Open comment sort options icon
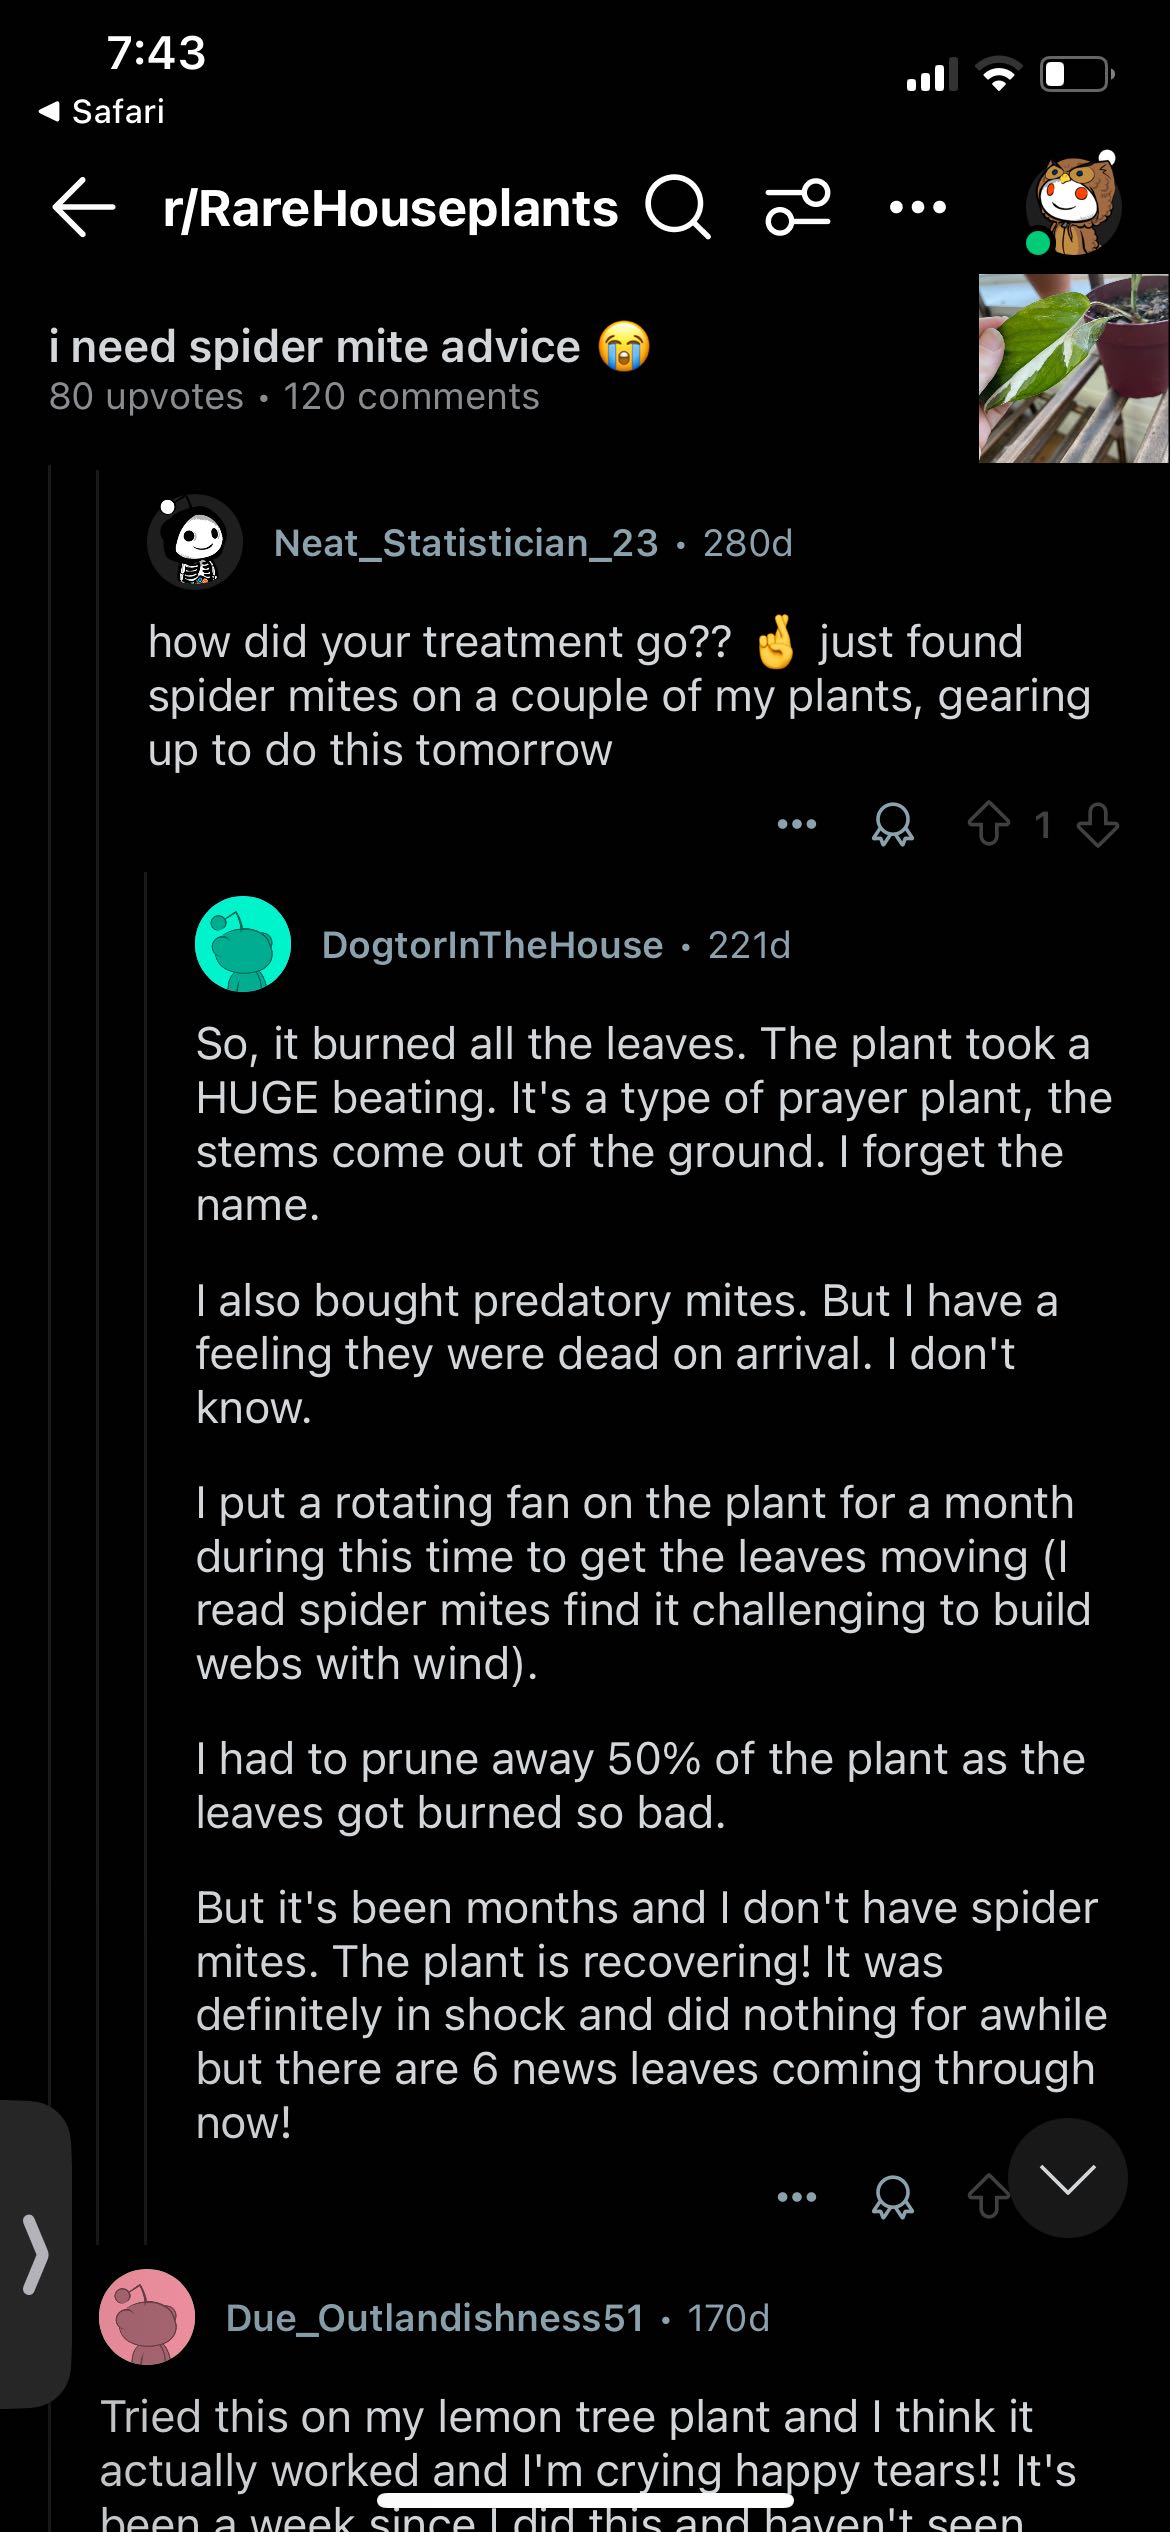 pos(798,207)
